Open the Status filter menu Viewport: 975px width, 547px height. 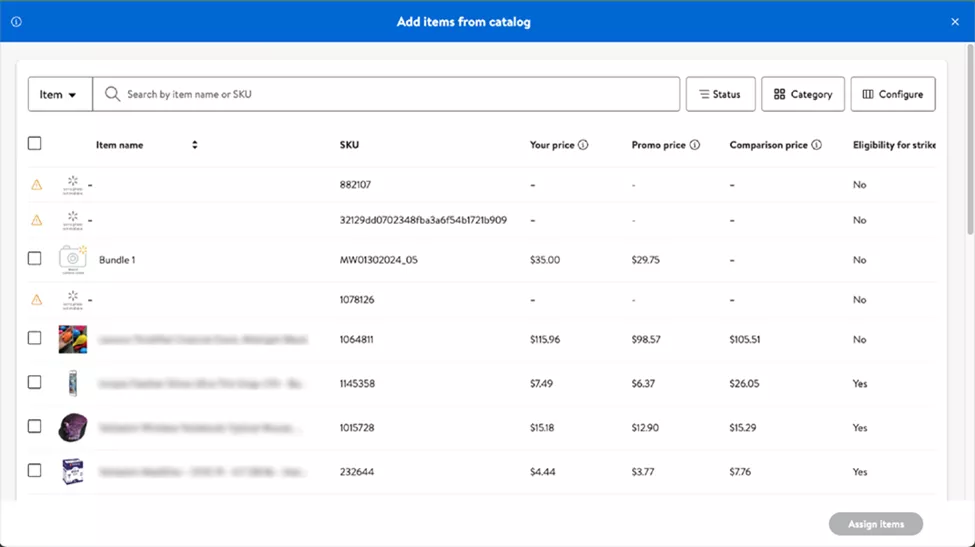pyautogui.click(x=720, y=94)
